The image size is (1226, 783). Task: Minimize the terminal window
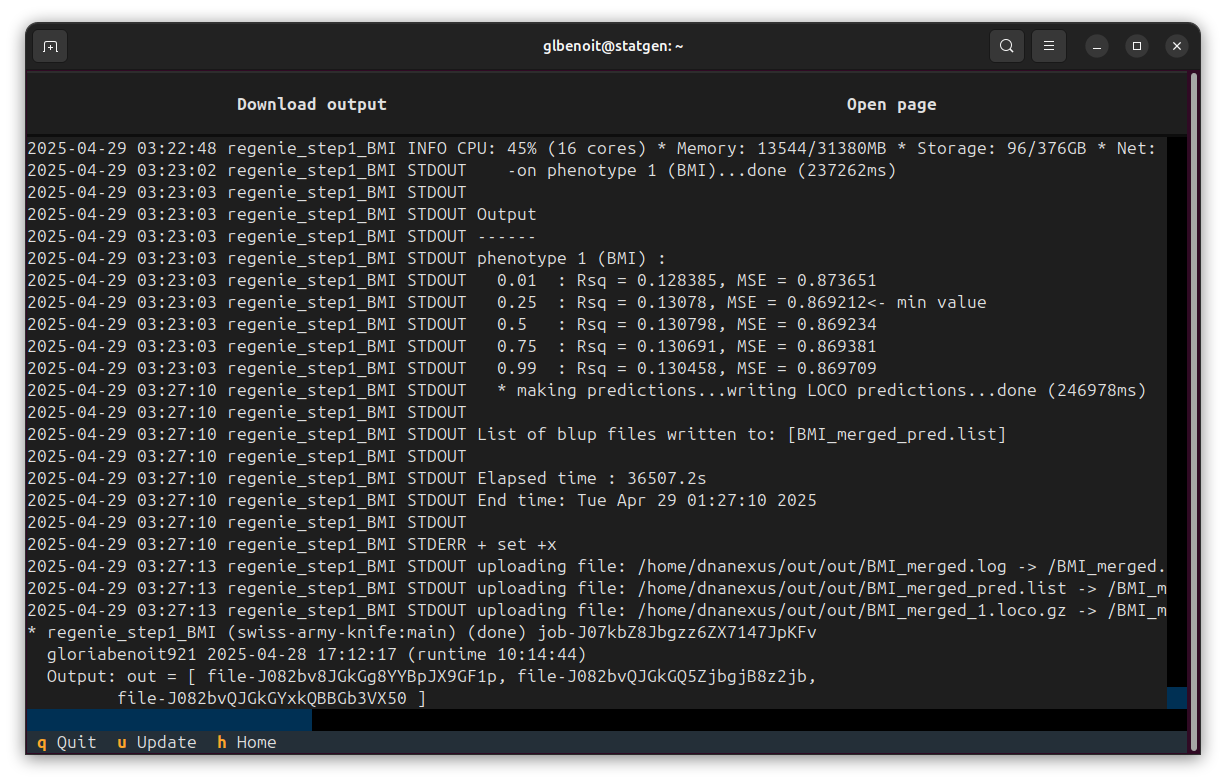click(x=1098, y=46)
